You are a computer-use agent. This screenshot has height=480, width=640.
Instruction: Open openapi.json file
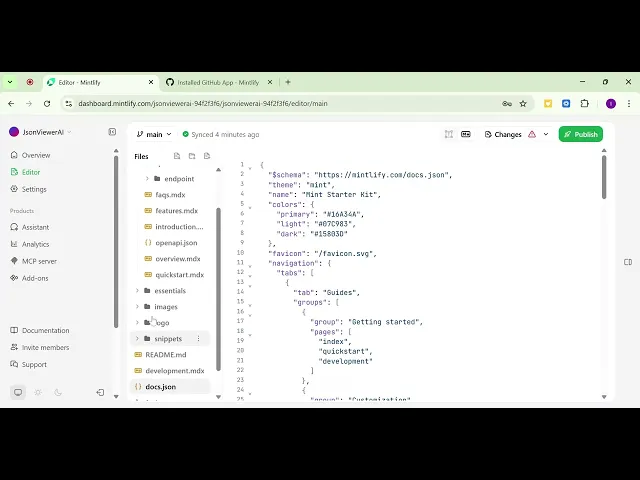(x=176, y=242)
